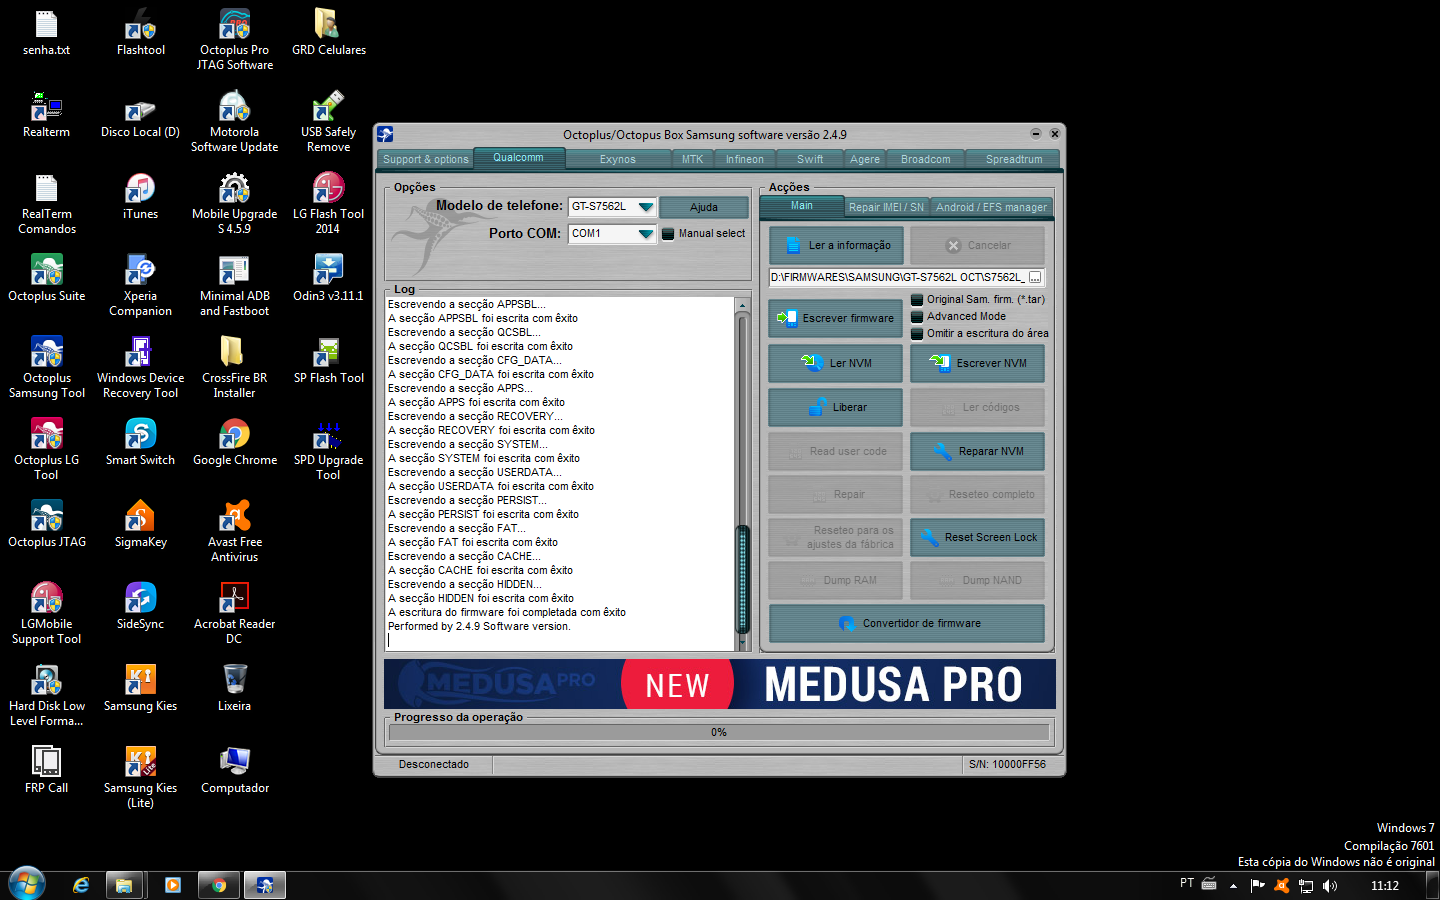This screenshot has width=1440, height=900.
Task: Click firmware file path field
Action: point(897,277)
